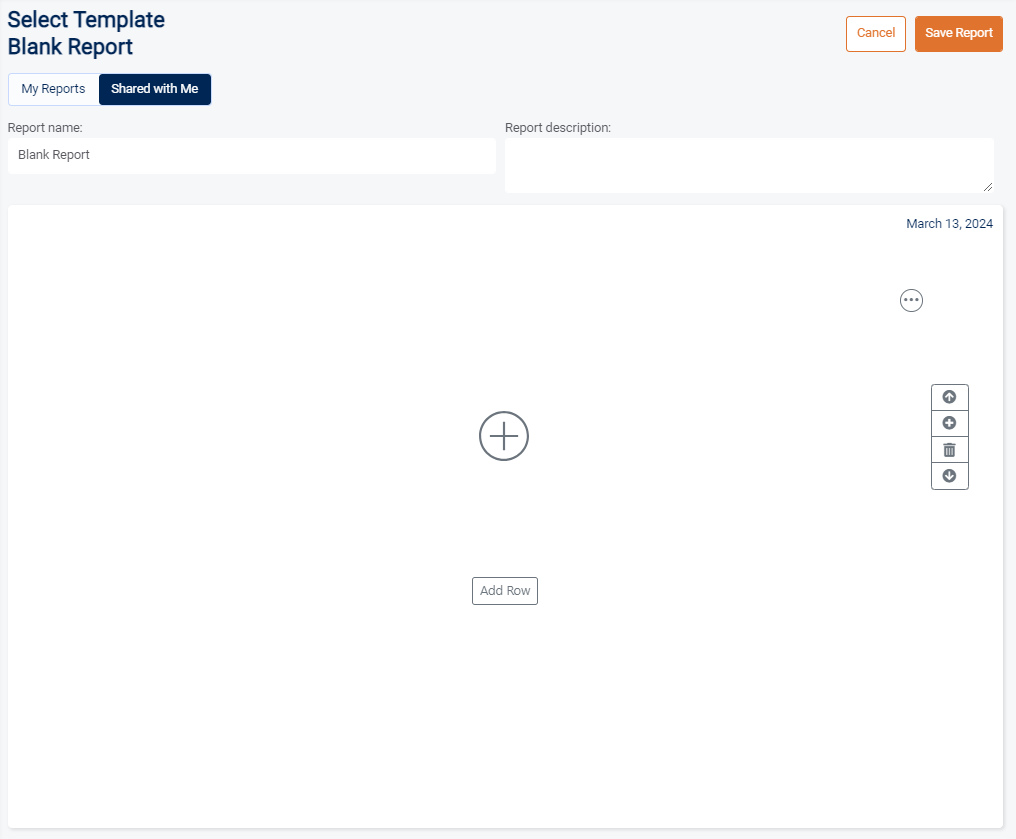Click the row actions toolbar panel
1016x839 pixels.
pyautogui.click(x=949, y=436)
